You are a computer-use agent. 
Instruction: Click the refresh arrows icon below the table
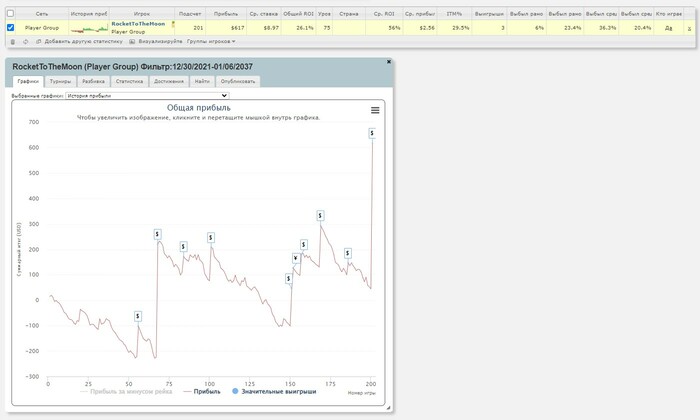[x=25, y=42]
